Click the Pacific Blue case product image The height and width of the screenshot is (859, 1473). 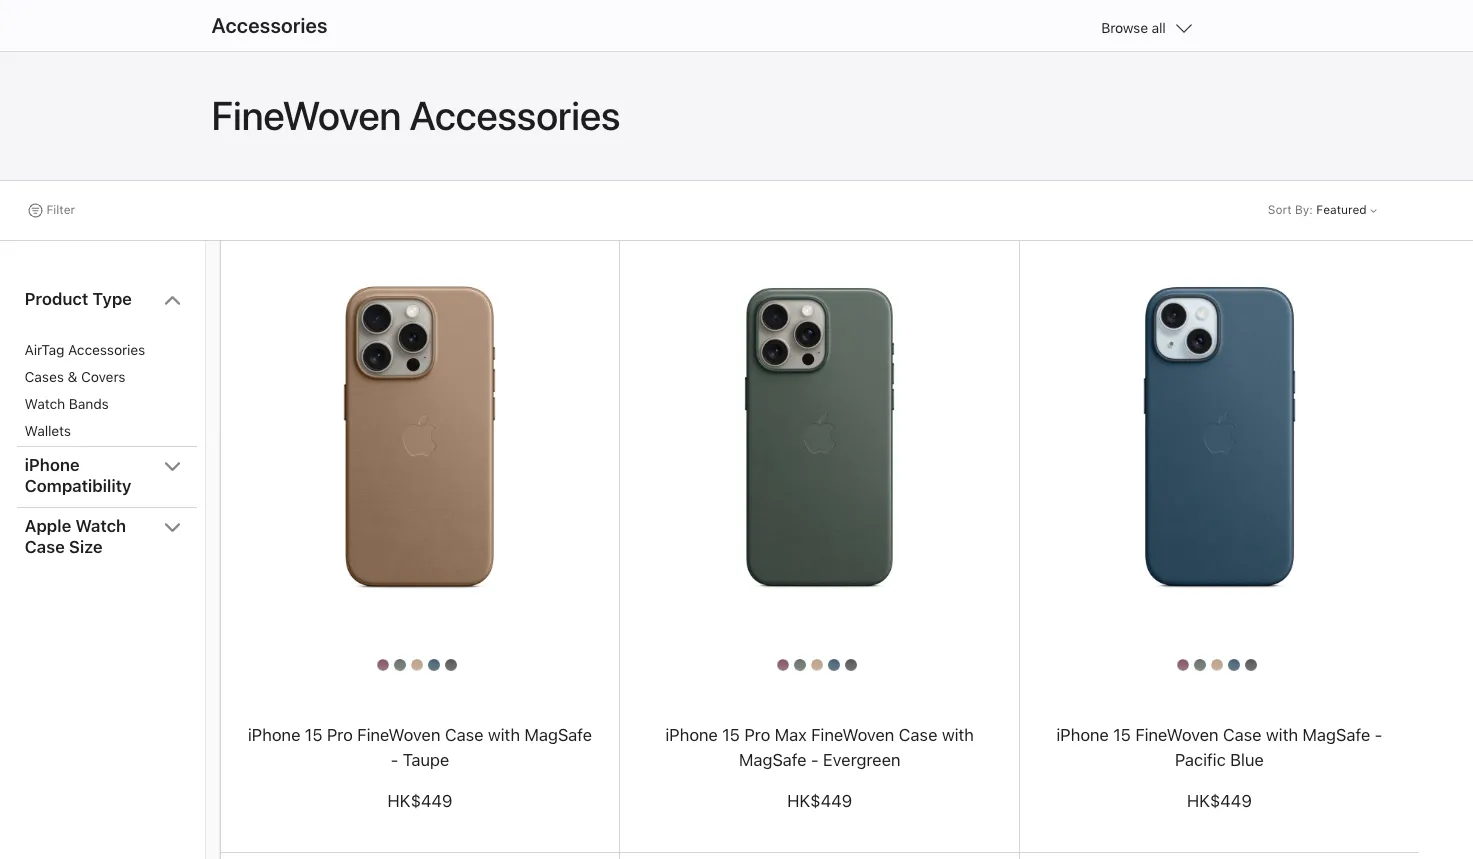coord(1219,437)
